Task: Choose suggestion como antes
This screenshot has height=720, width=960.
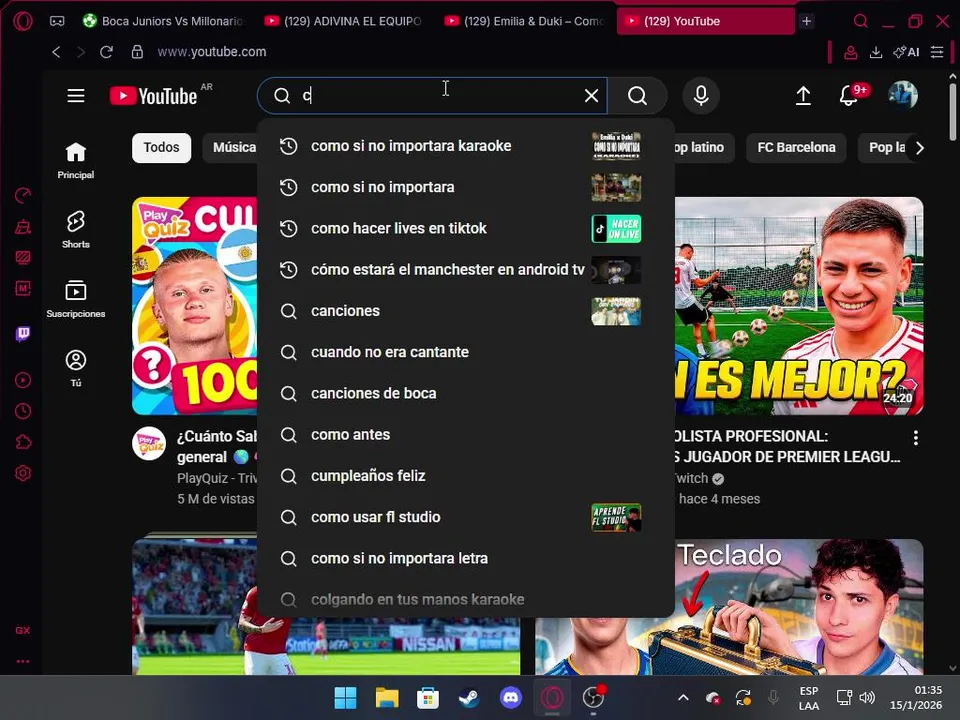Action: [465, 435]
